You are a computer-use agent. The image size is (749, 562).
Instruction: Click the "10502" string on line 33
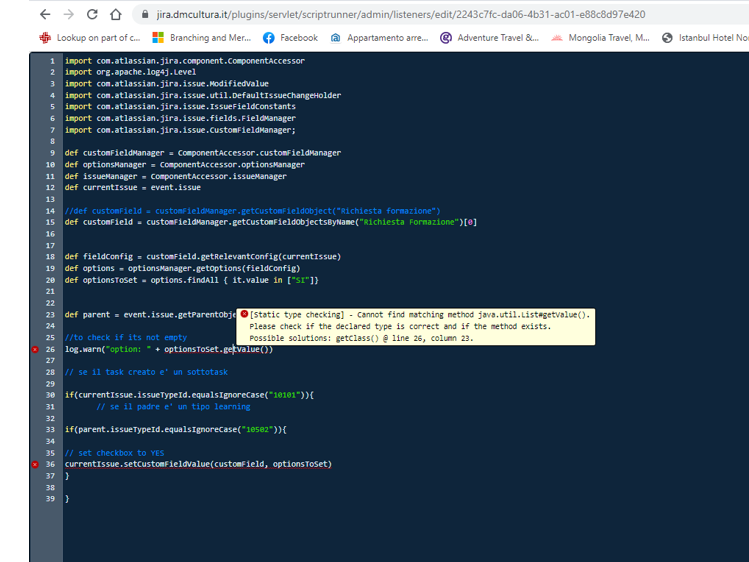coord(259,429)
